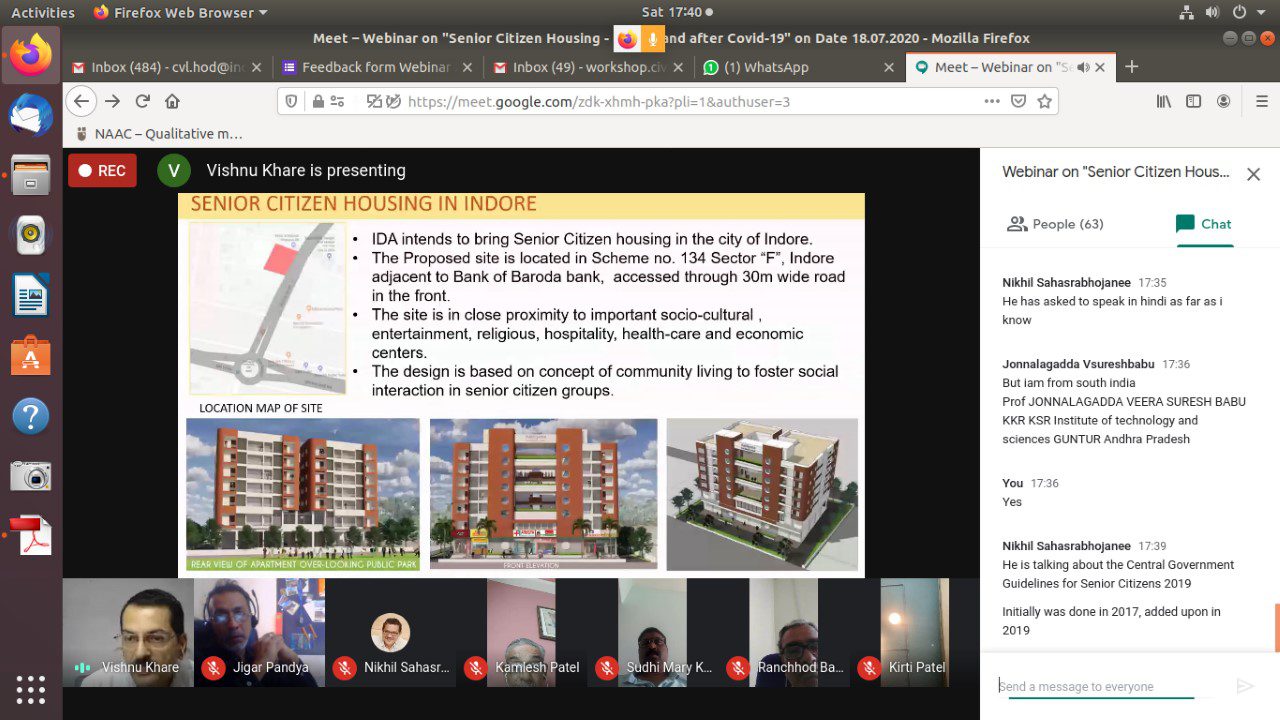This screenshot has width=1280, height=720.
Task: Open Thunderbird mail from the dock
Action: [31, 115]
